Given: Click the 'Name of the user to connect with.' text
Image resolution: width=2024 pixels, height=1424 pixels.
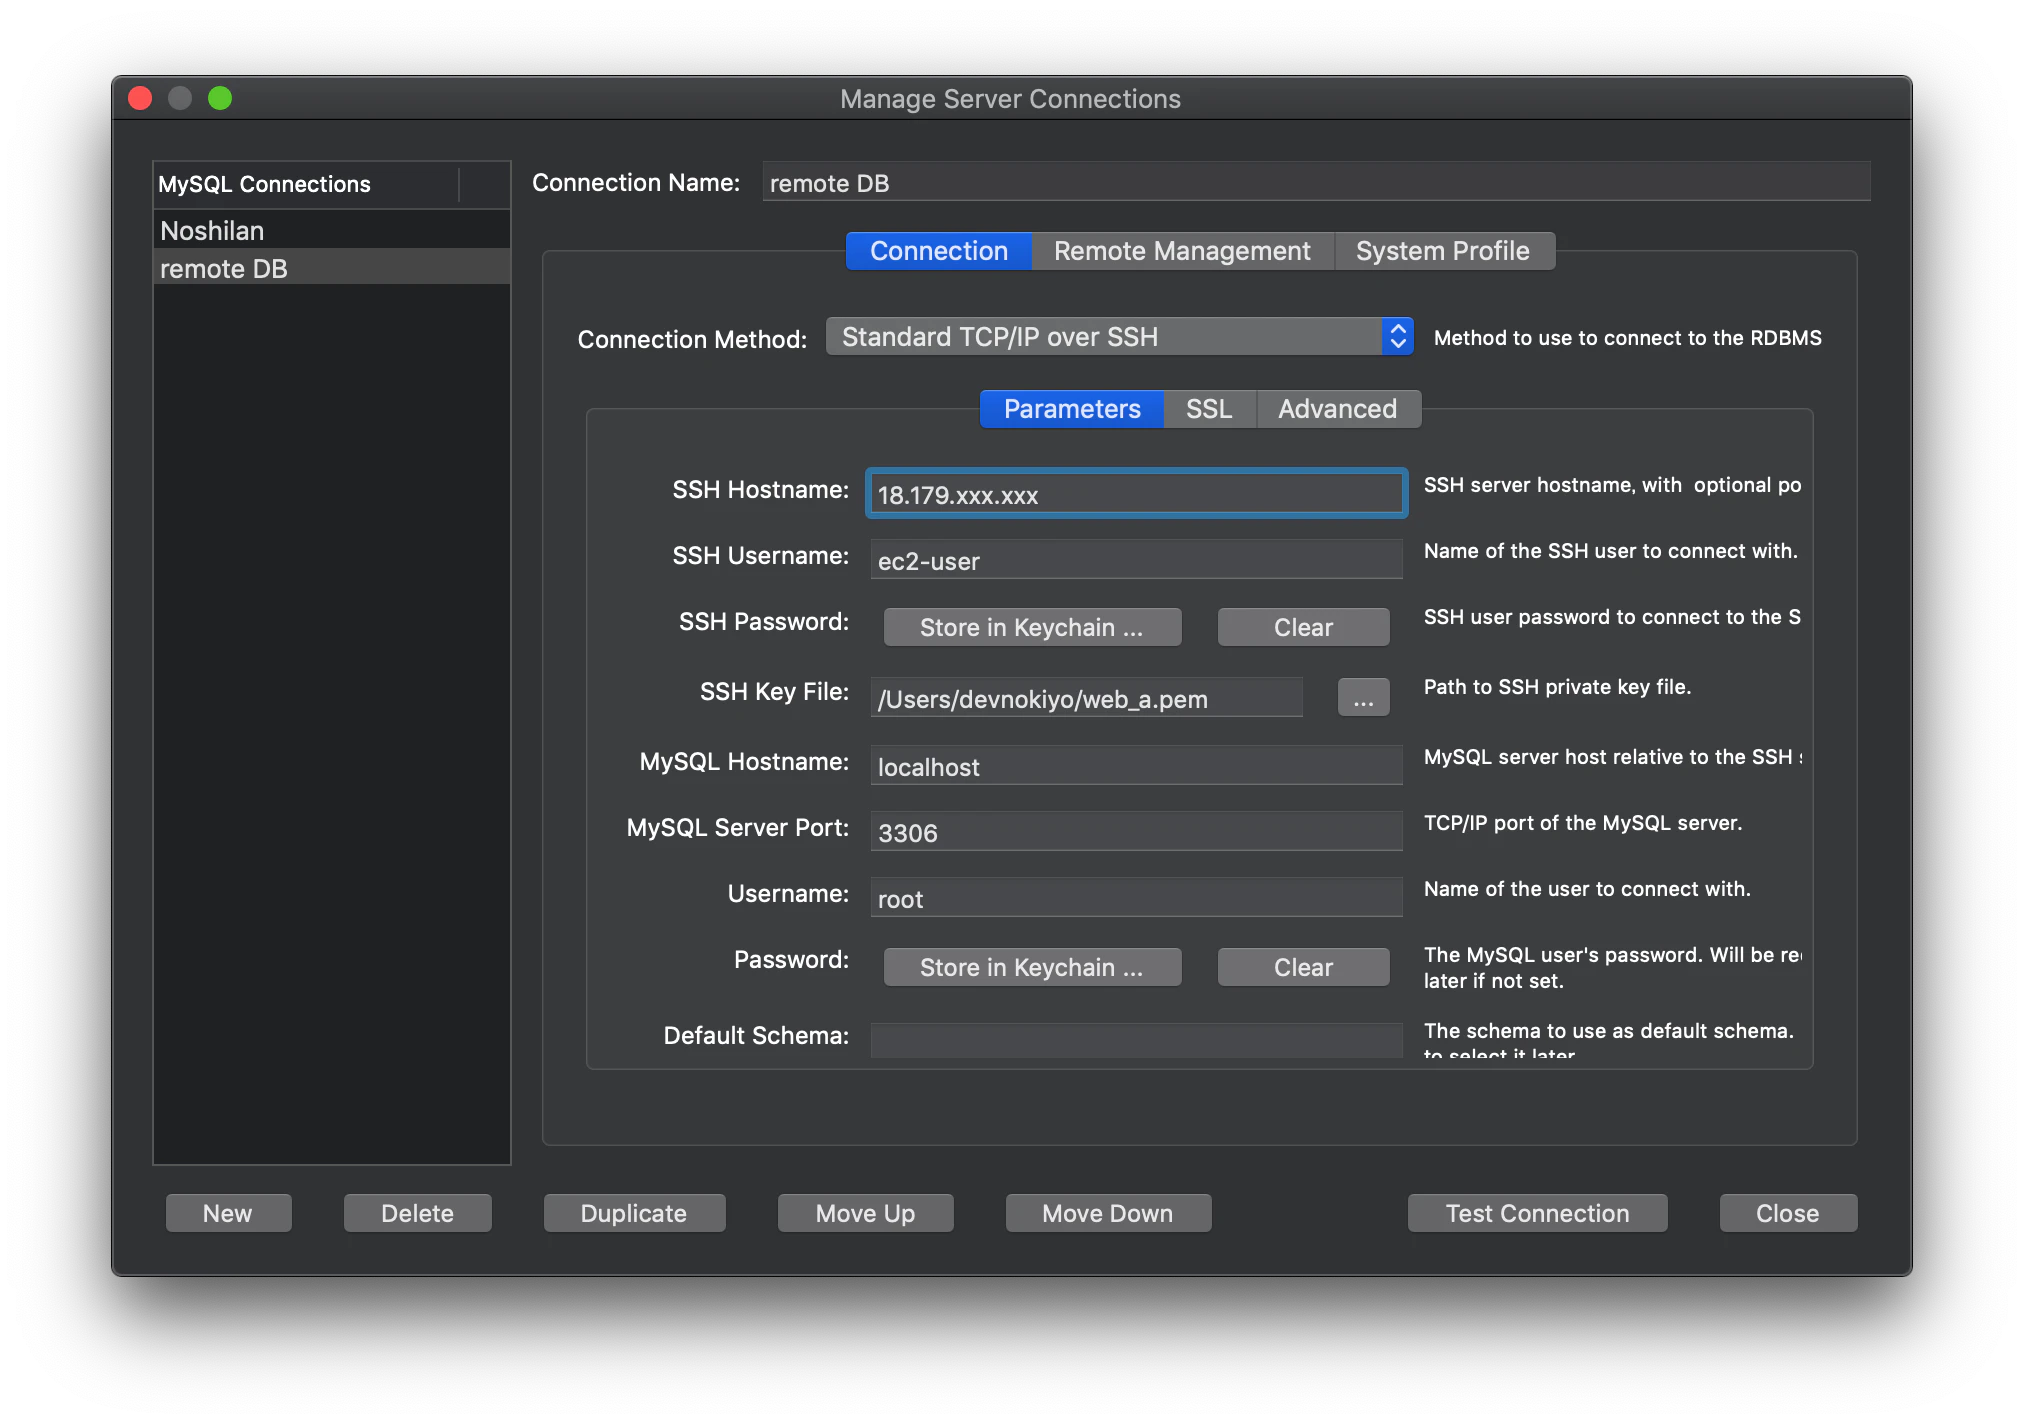Looking at the screenshot, I should 1587,889.
